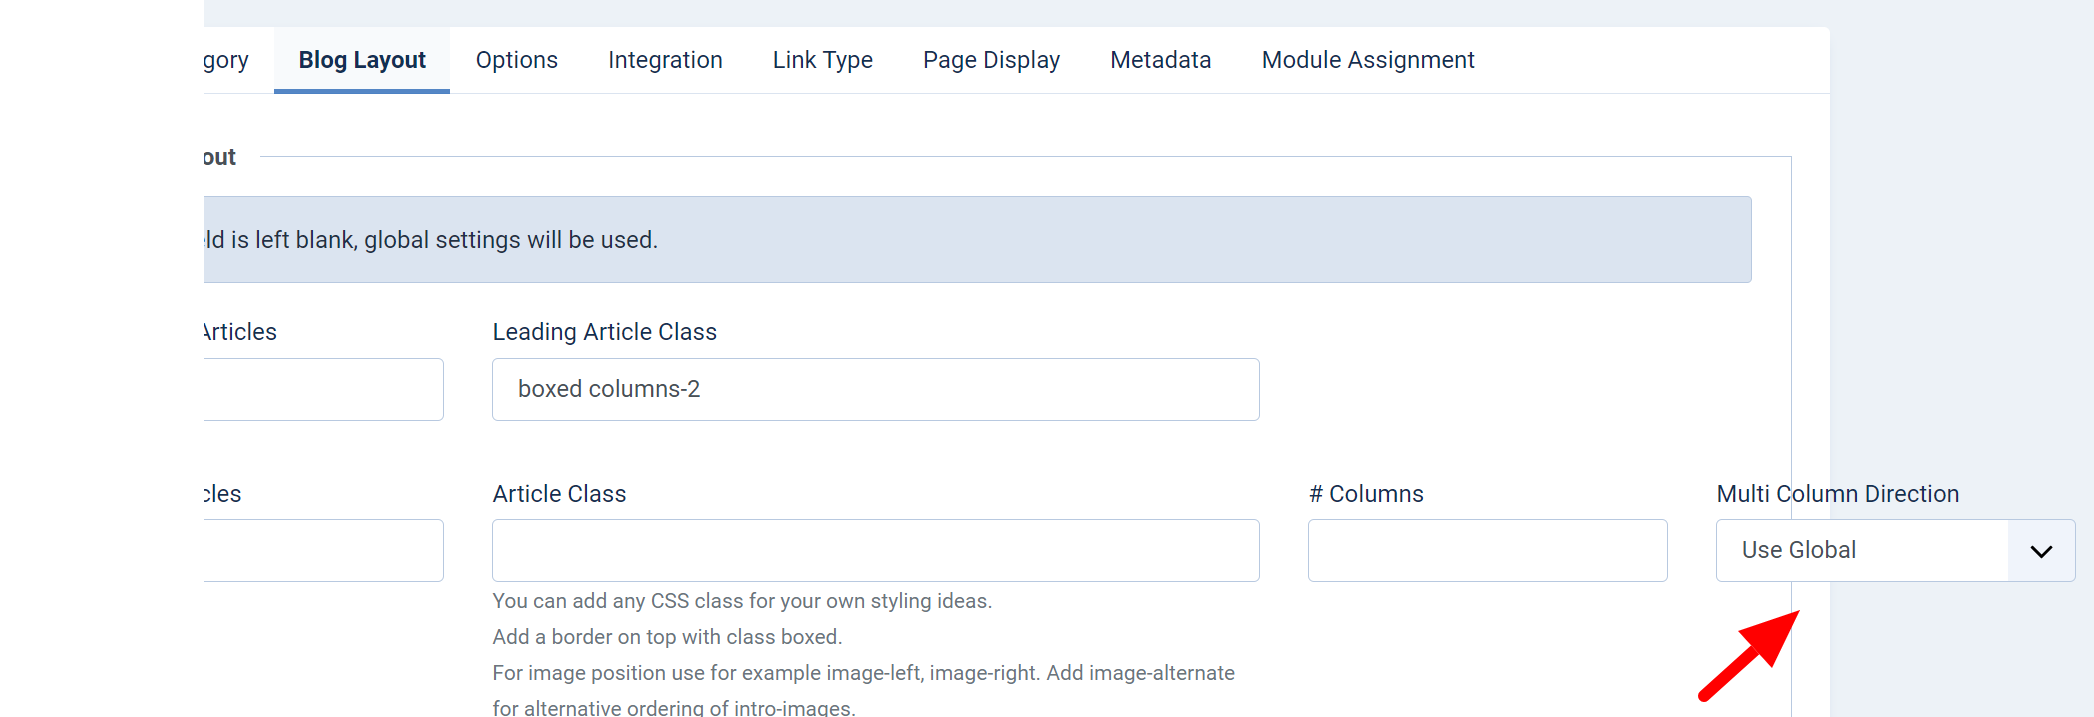The height and width of the screenshot is (717, 2094).
Task: Click the active Blog Layout tab
Action: [x=362, y=60]
